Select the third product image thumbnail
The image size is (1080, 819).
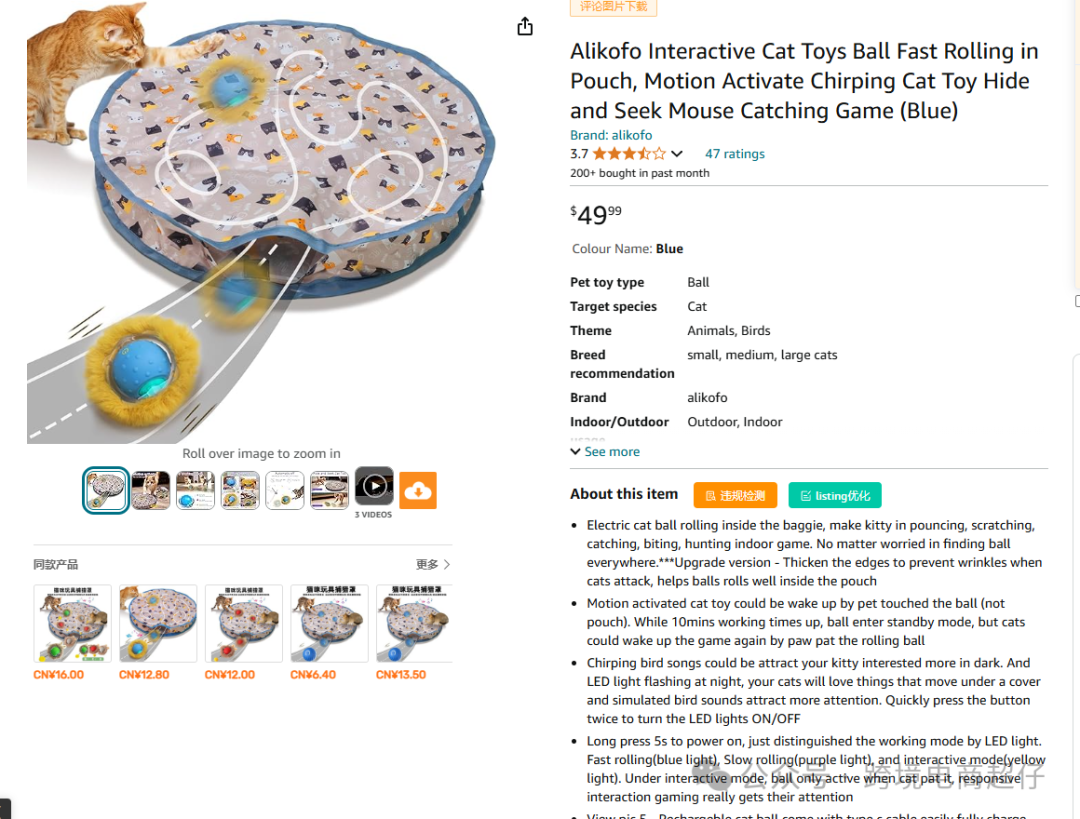point(196,490)
